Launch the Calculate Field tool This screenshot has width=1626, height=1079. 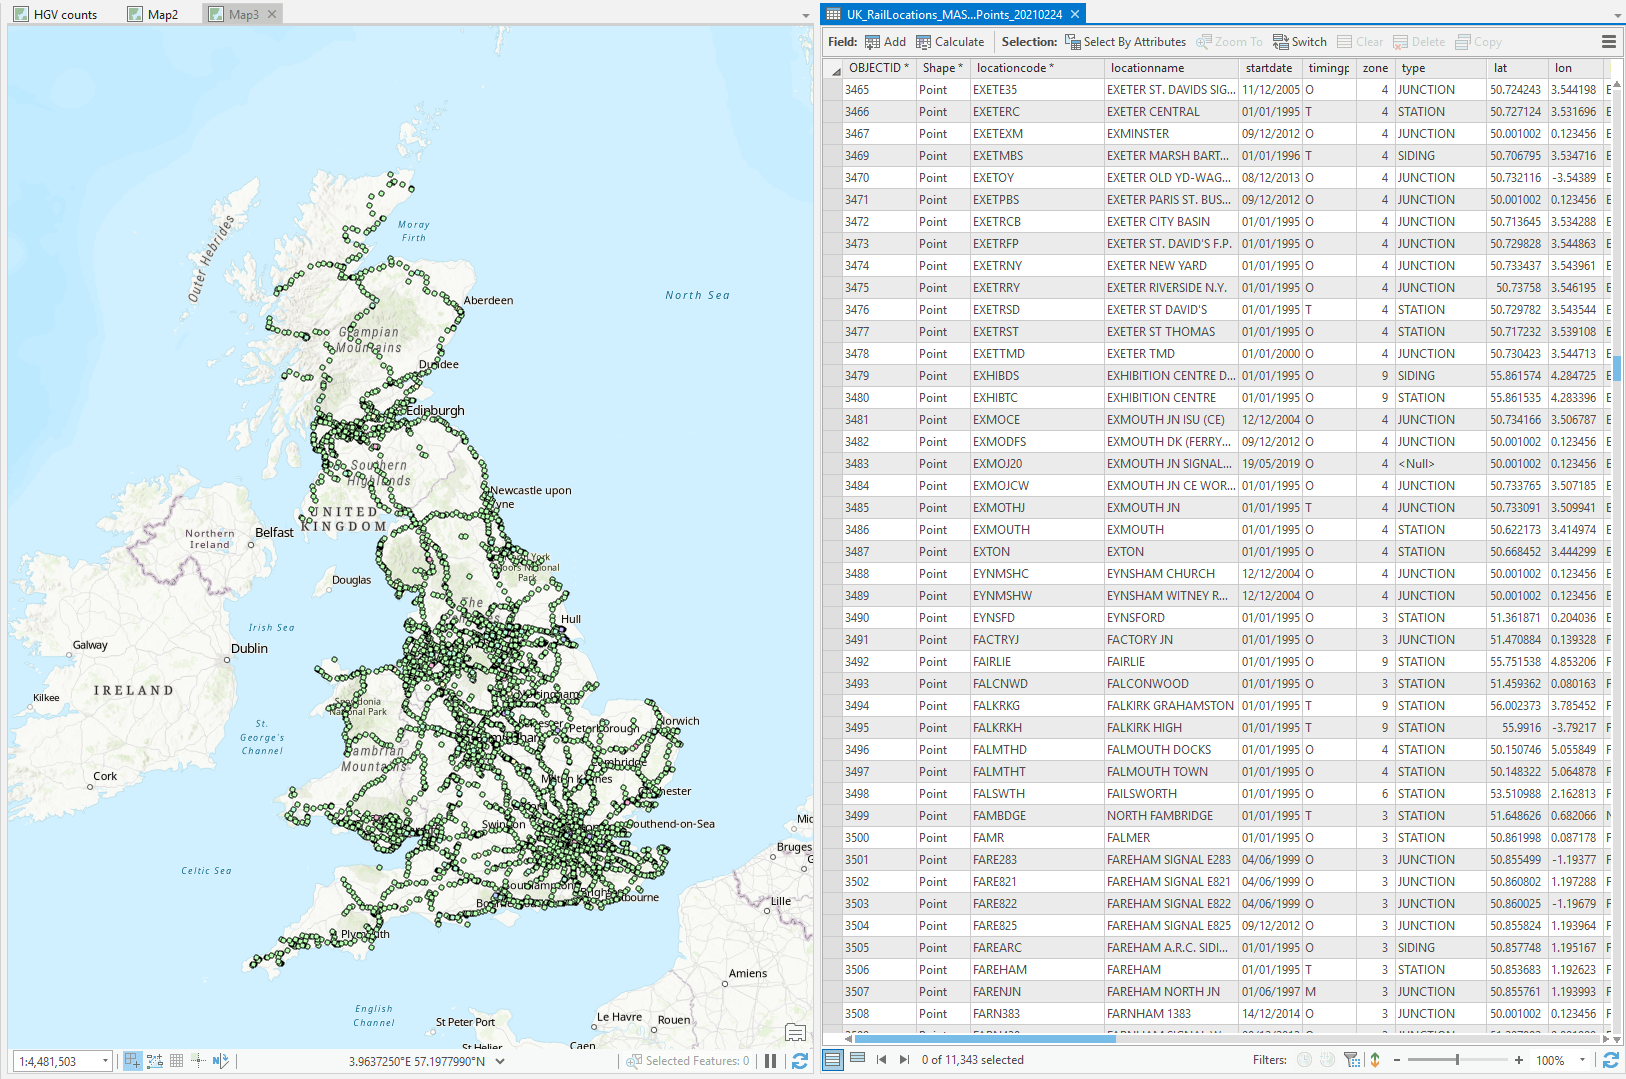pos(951,42)
